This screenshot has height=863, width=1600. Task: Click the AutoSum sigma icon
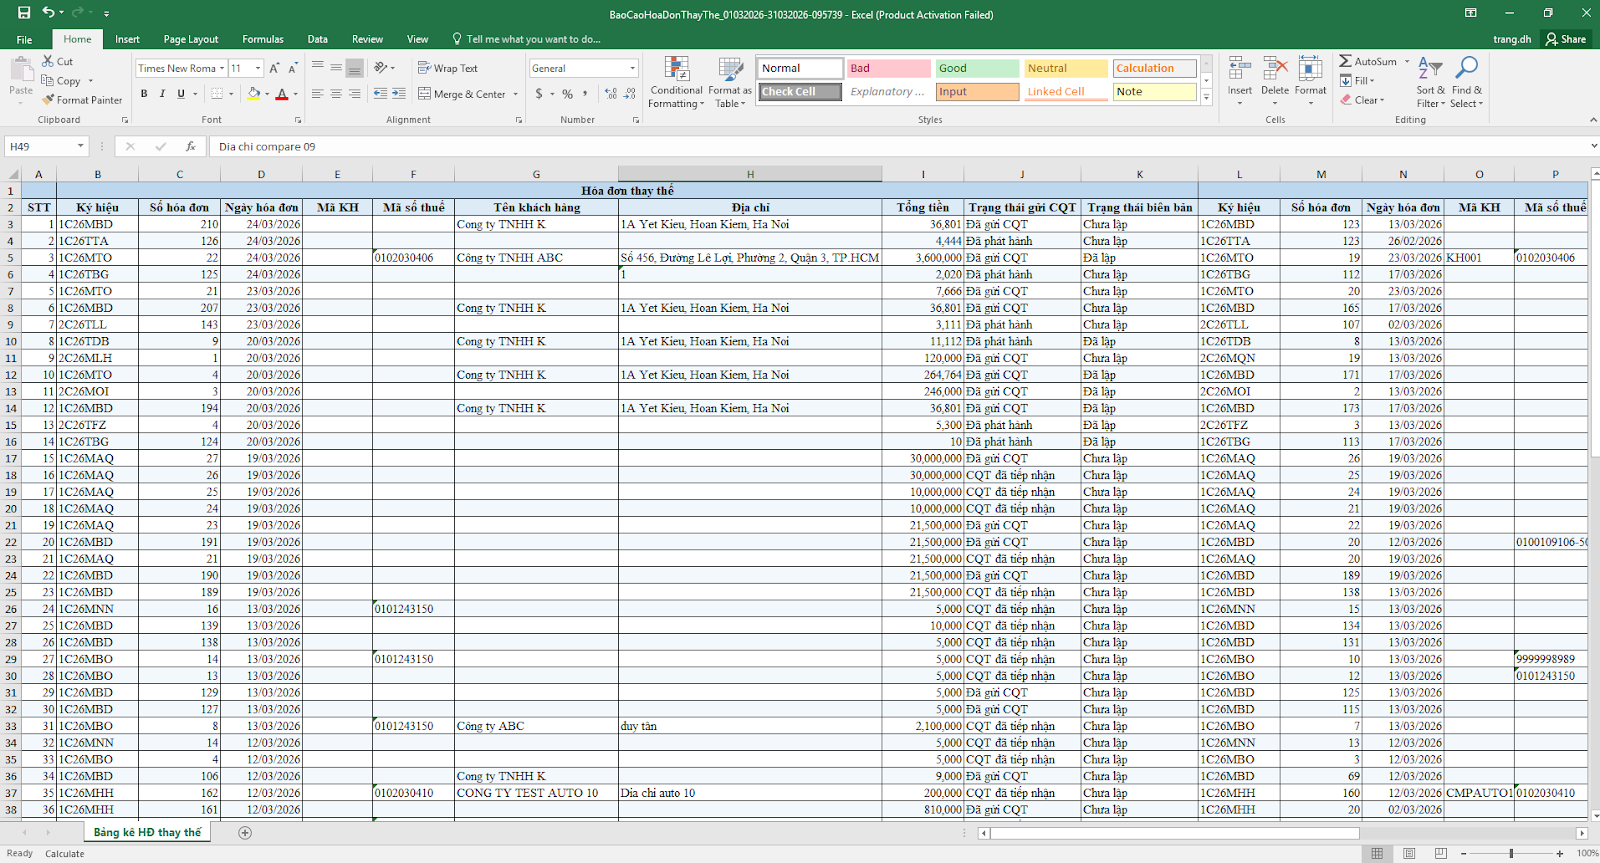click(1346, 61)
